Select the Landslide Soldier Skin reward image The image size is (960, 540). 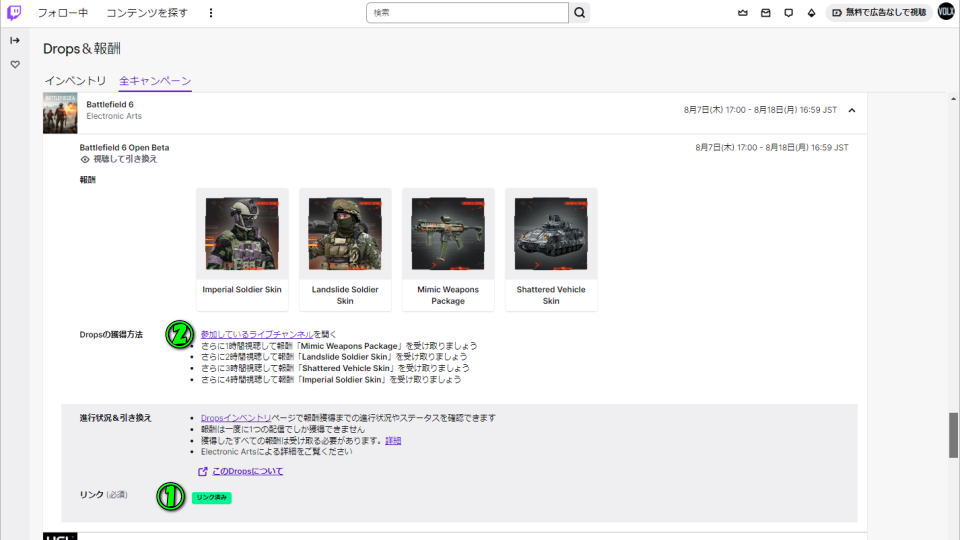coord(345,234)
